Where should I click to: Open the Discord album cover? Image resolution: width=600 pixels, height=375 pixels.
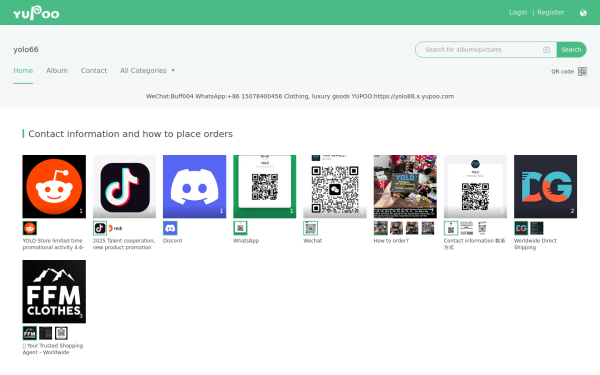click(194, 186)
